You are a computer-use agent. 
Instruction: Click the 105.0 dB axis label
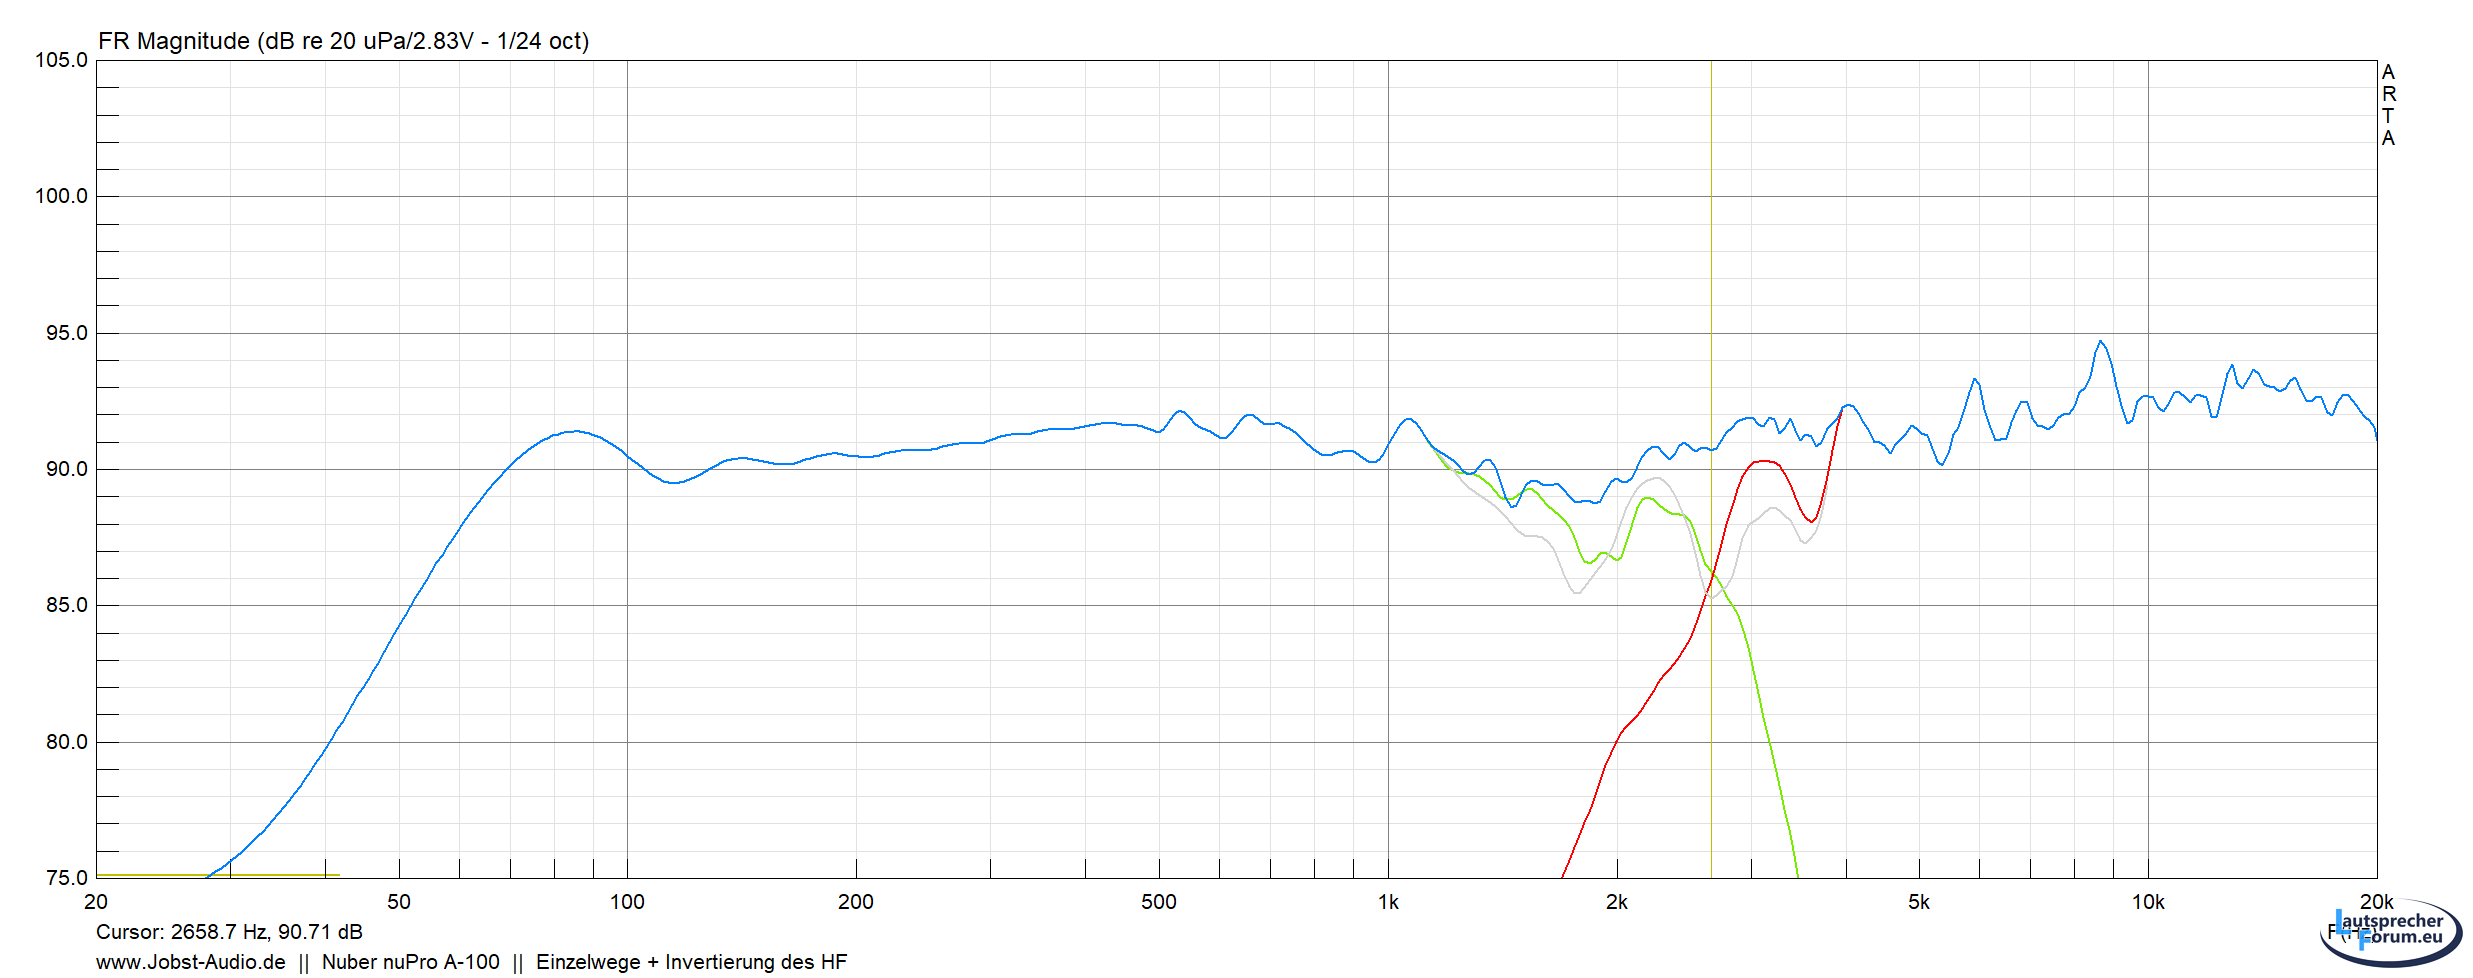[61, 60]
